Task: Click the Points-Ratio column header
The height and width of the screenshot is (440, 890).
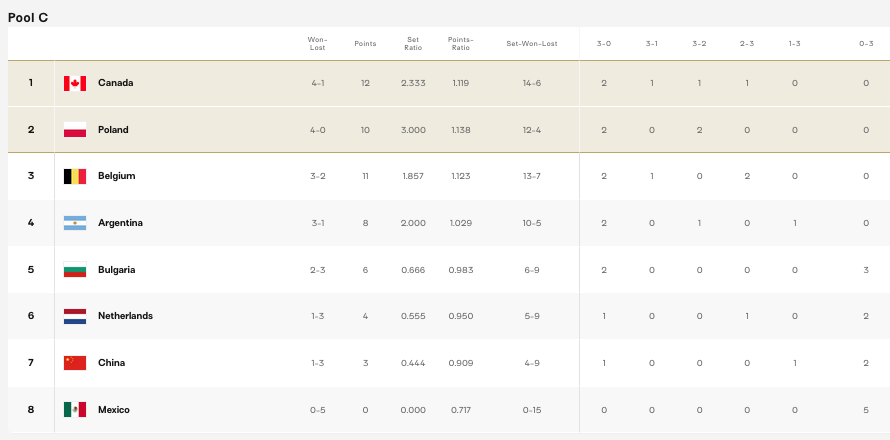Action: click(x=461, y=43)
